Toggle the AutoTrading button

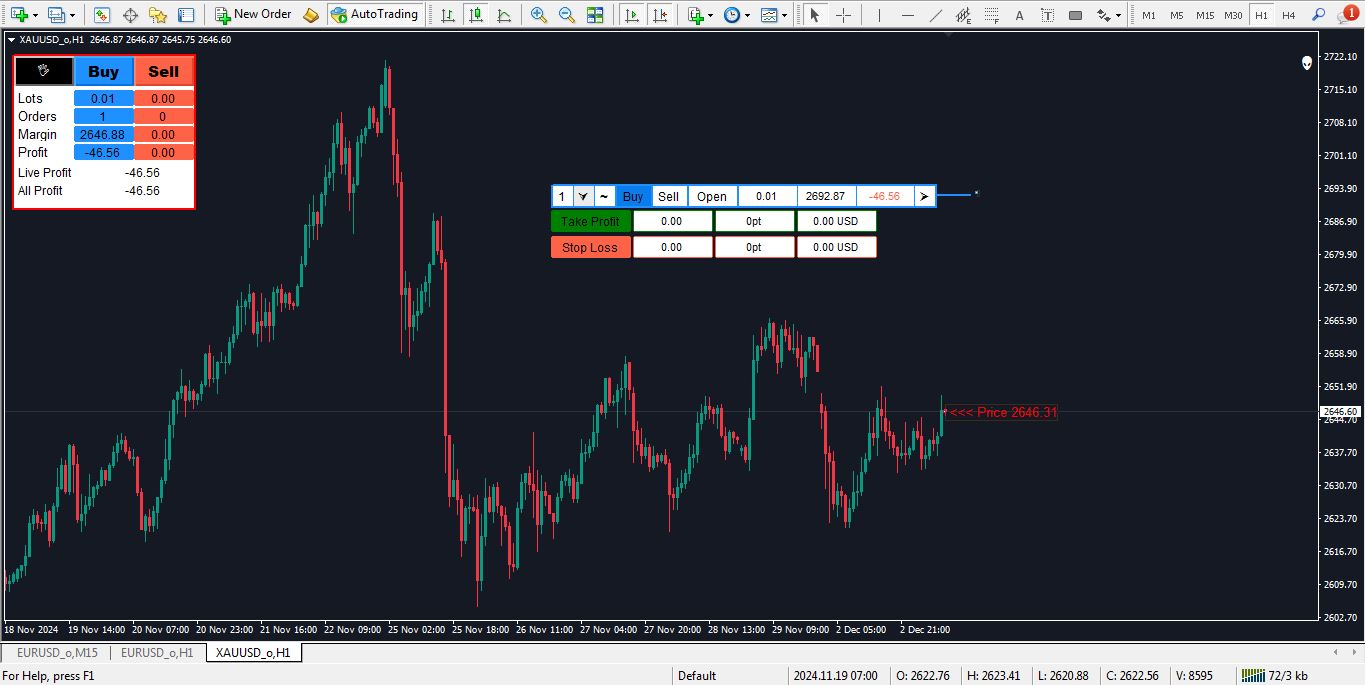click(374, 15)
